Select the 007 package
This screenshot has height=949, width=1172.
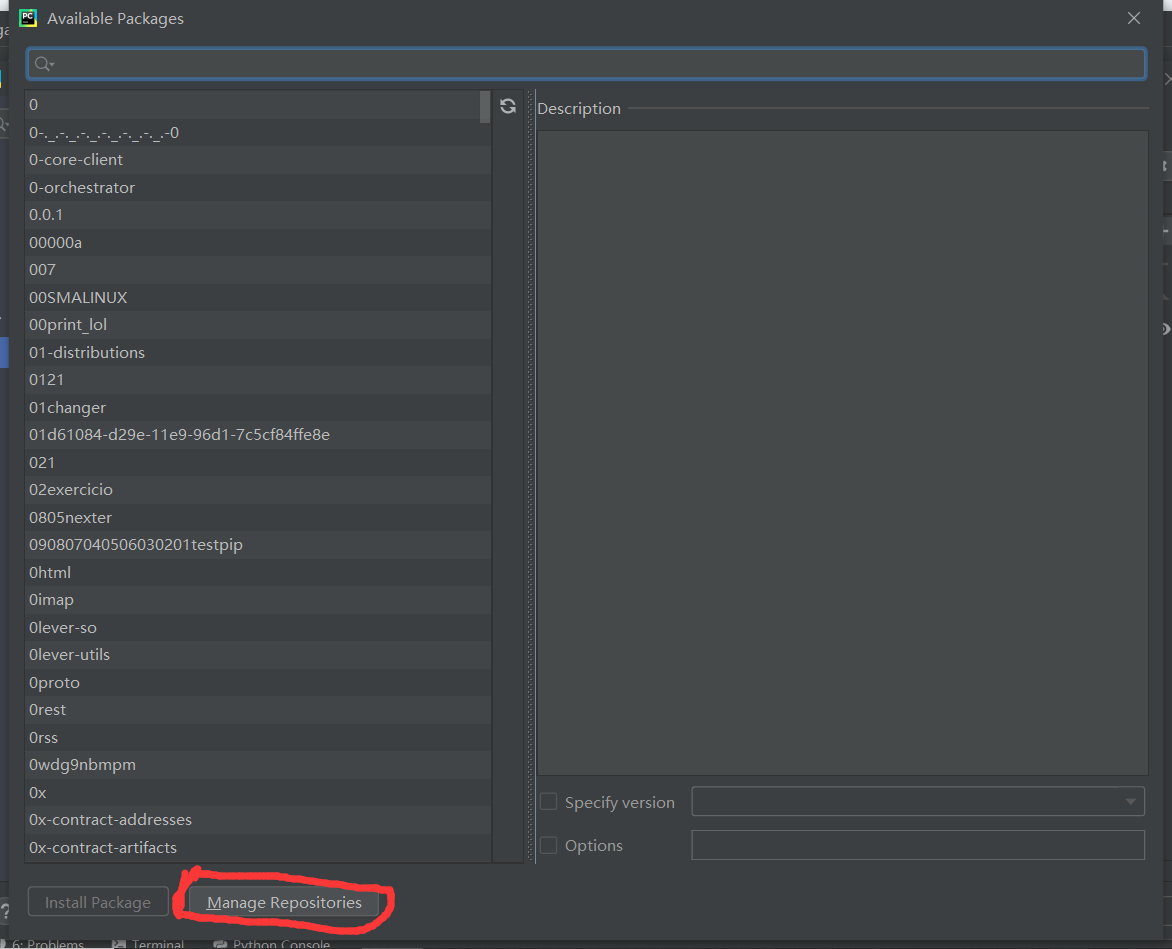click(x=258, y=270)
